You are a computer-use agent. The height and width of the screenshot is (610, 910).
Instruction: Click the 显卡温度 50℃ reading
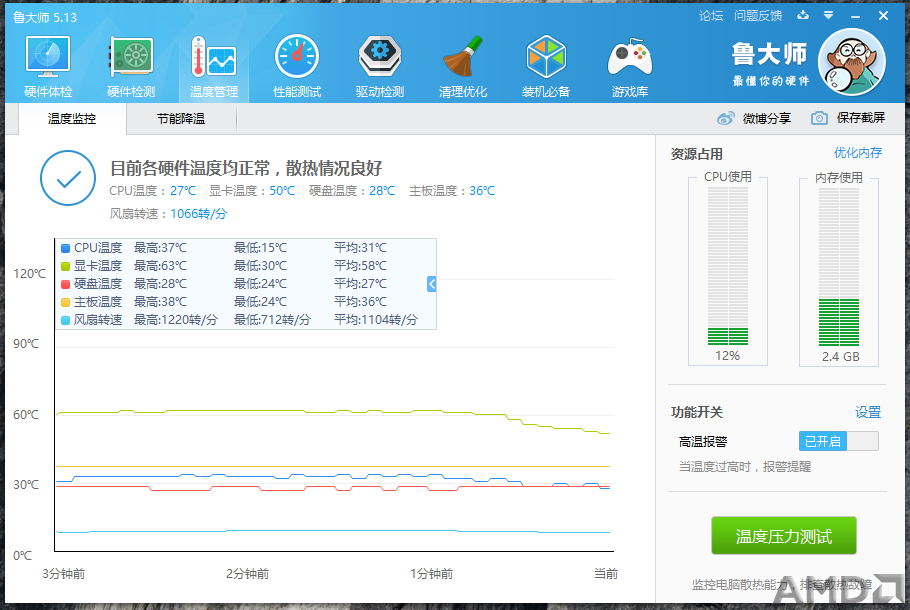coord(252,190)
